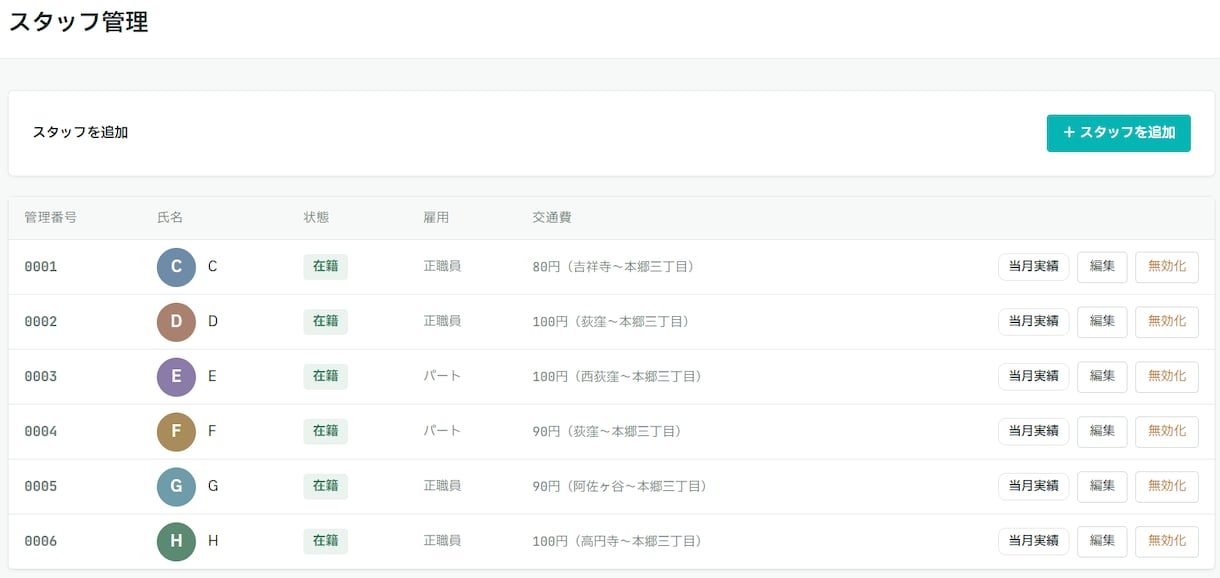Click the blue C avatar circle
This screenshot has height=578, width=1220.
tap(176, 267)
